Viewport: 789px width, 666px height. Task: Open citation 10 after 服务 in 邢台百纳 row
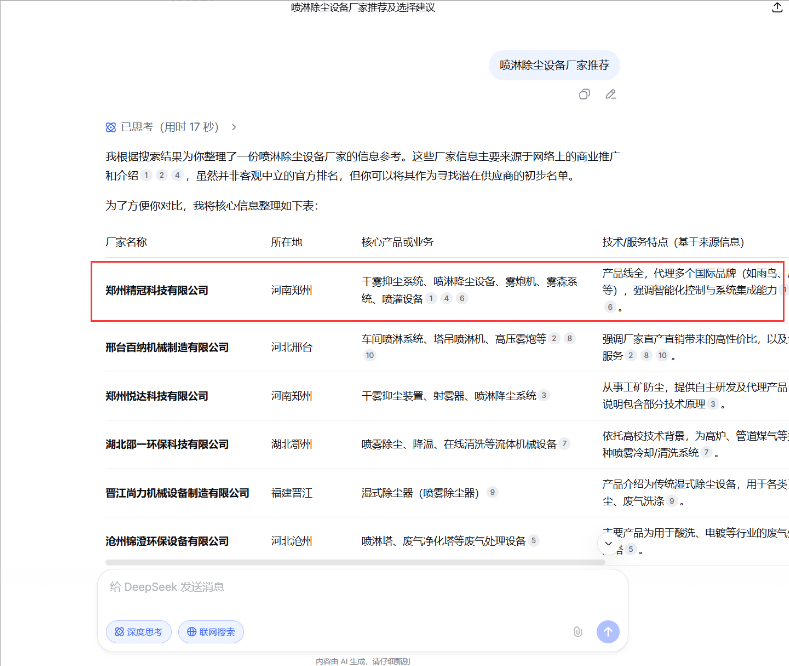(x=663, y=355)
